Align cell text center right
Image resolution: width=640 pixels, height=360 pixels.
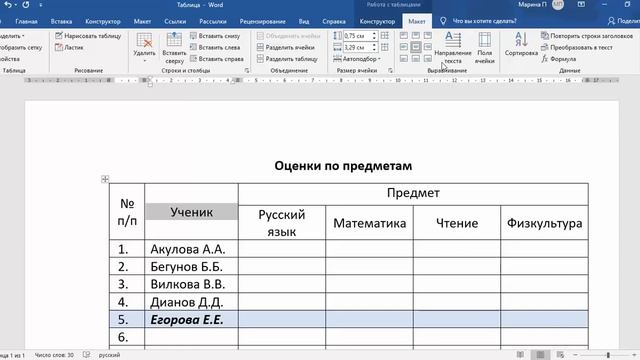tap(427, 47)
